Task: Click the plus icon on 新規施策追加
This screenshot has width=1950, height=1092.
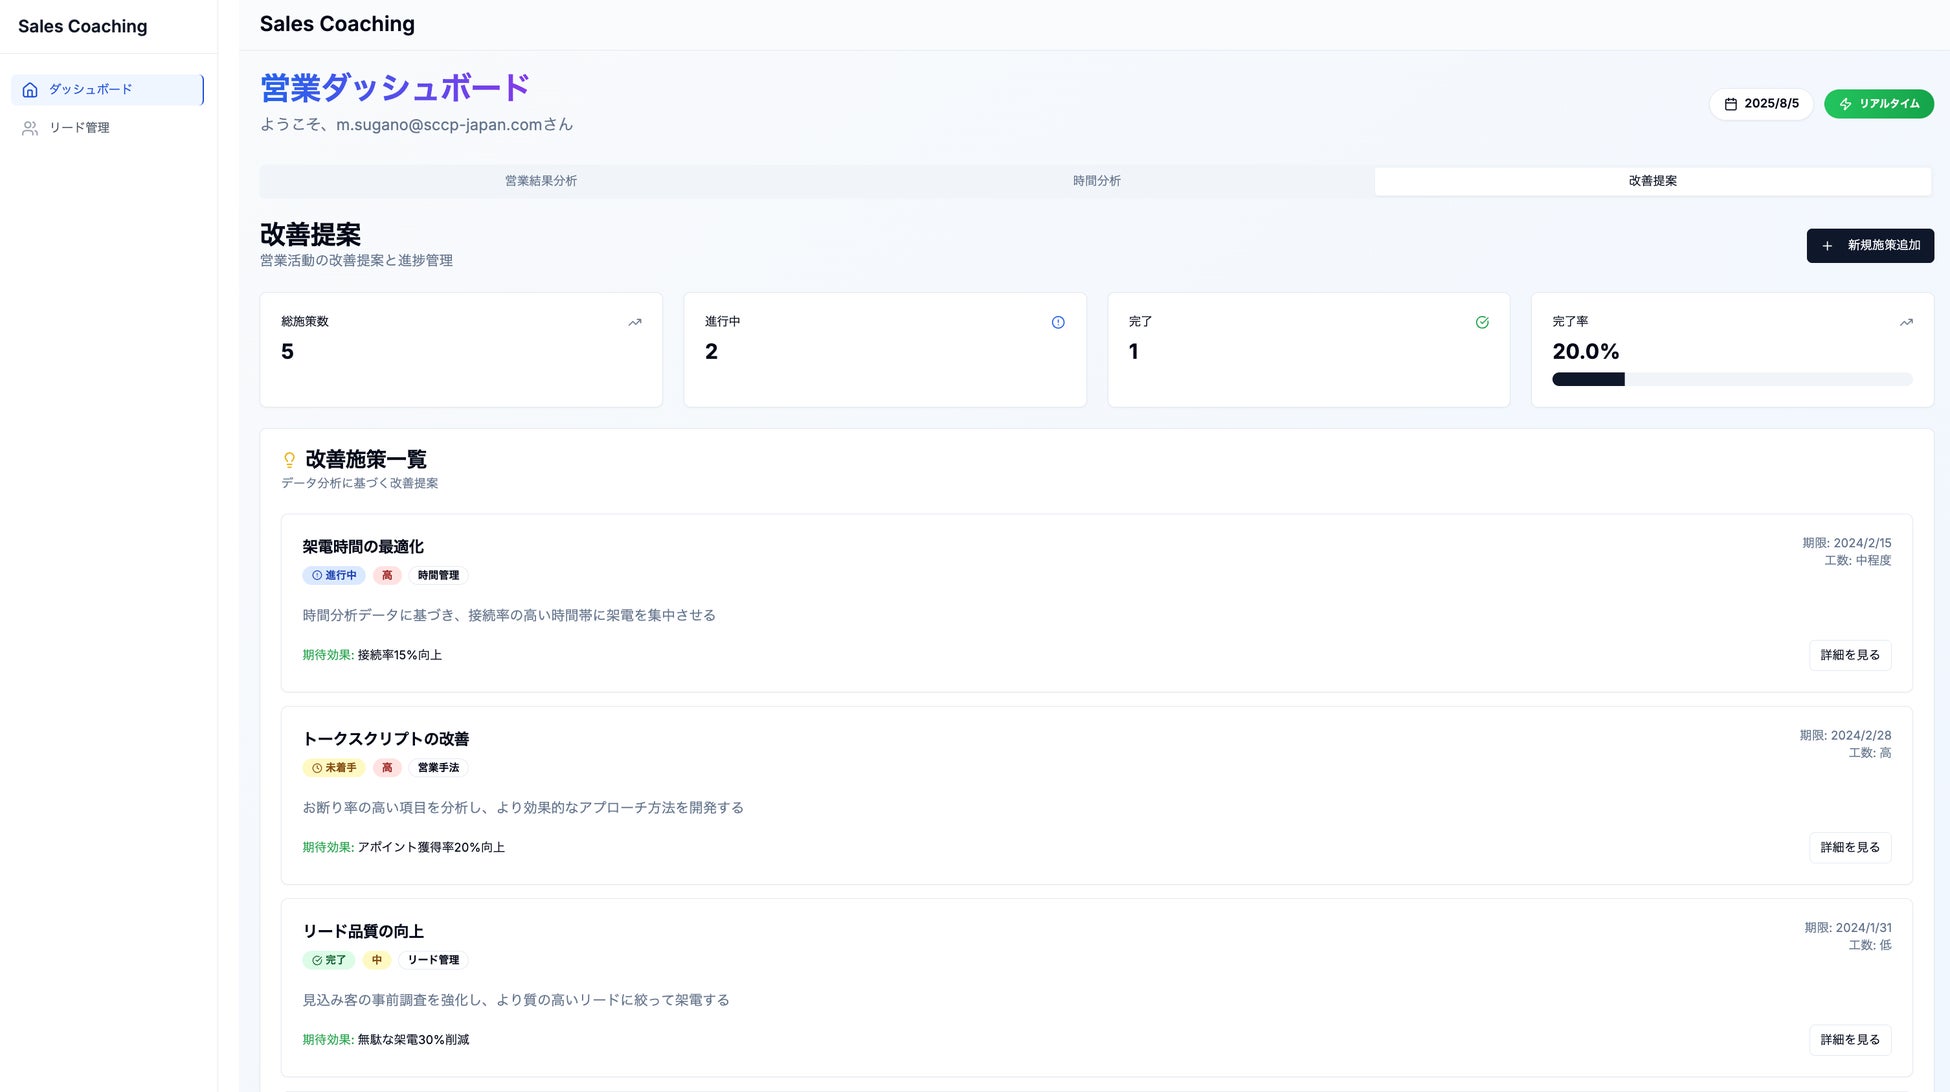Action: pyautogui.click(x=1827, y=246)
